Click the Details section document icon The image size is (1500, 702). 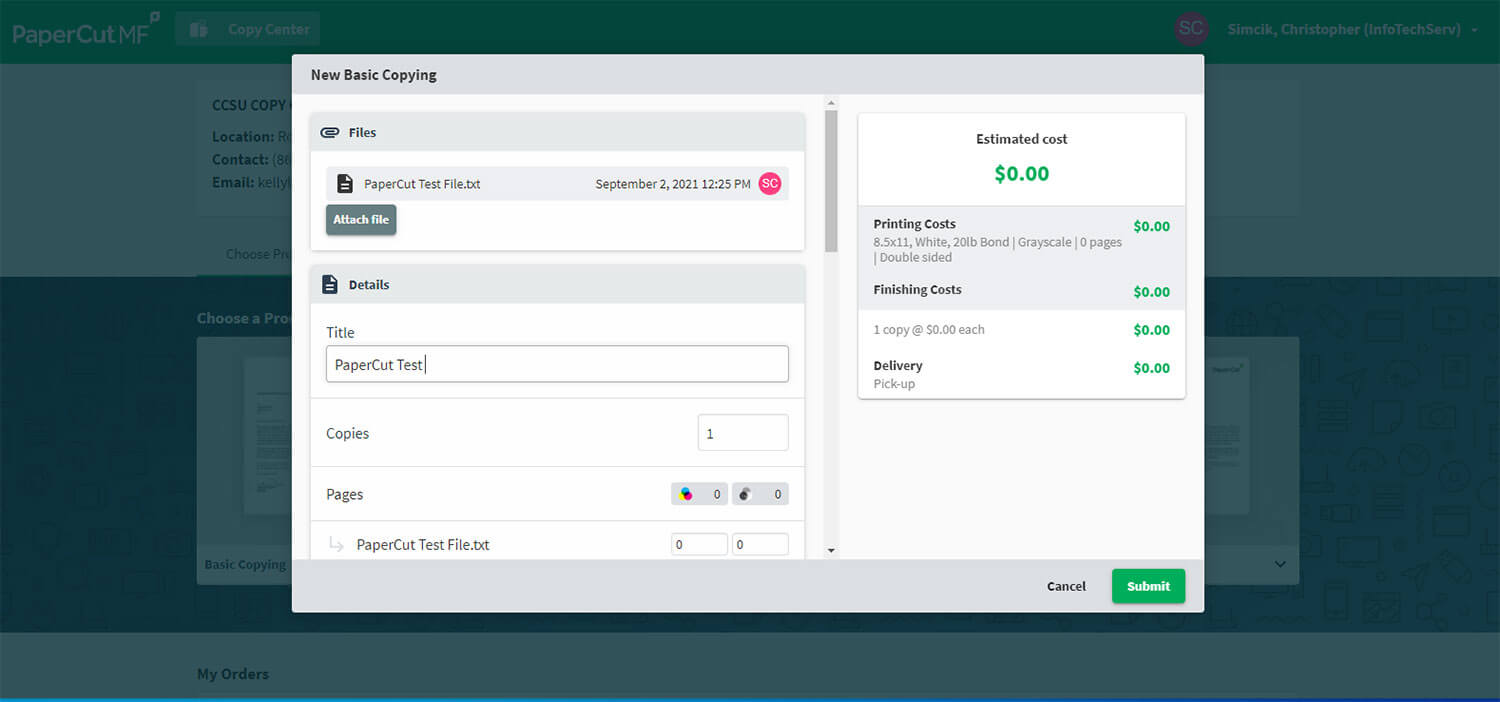(330, 284)
